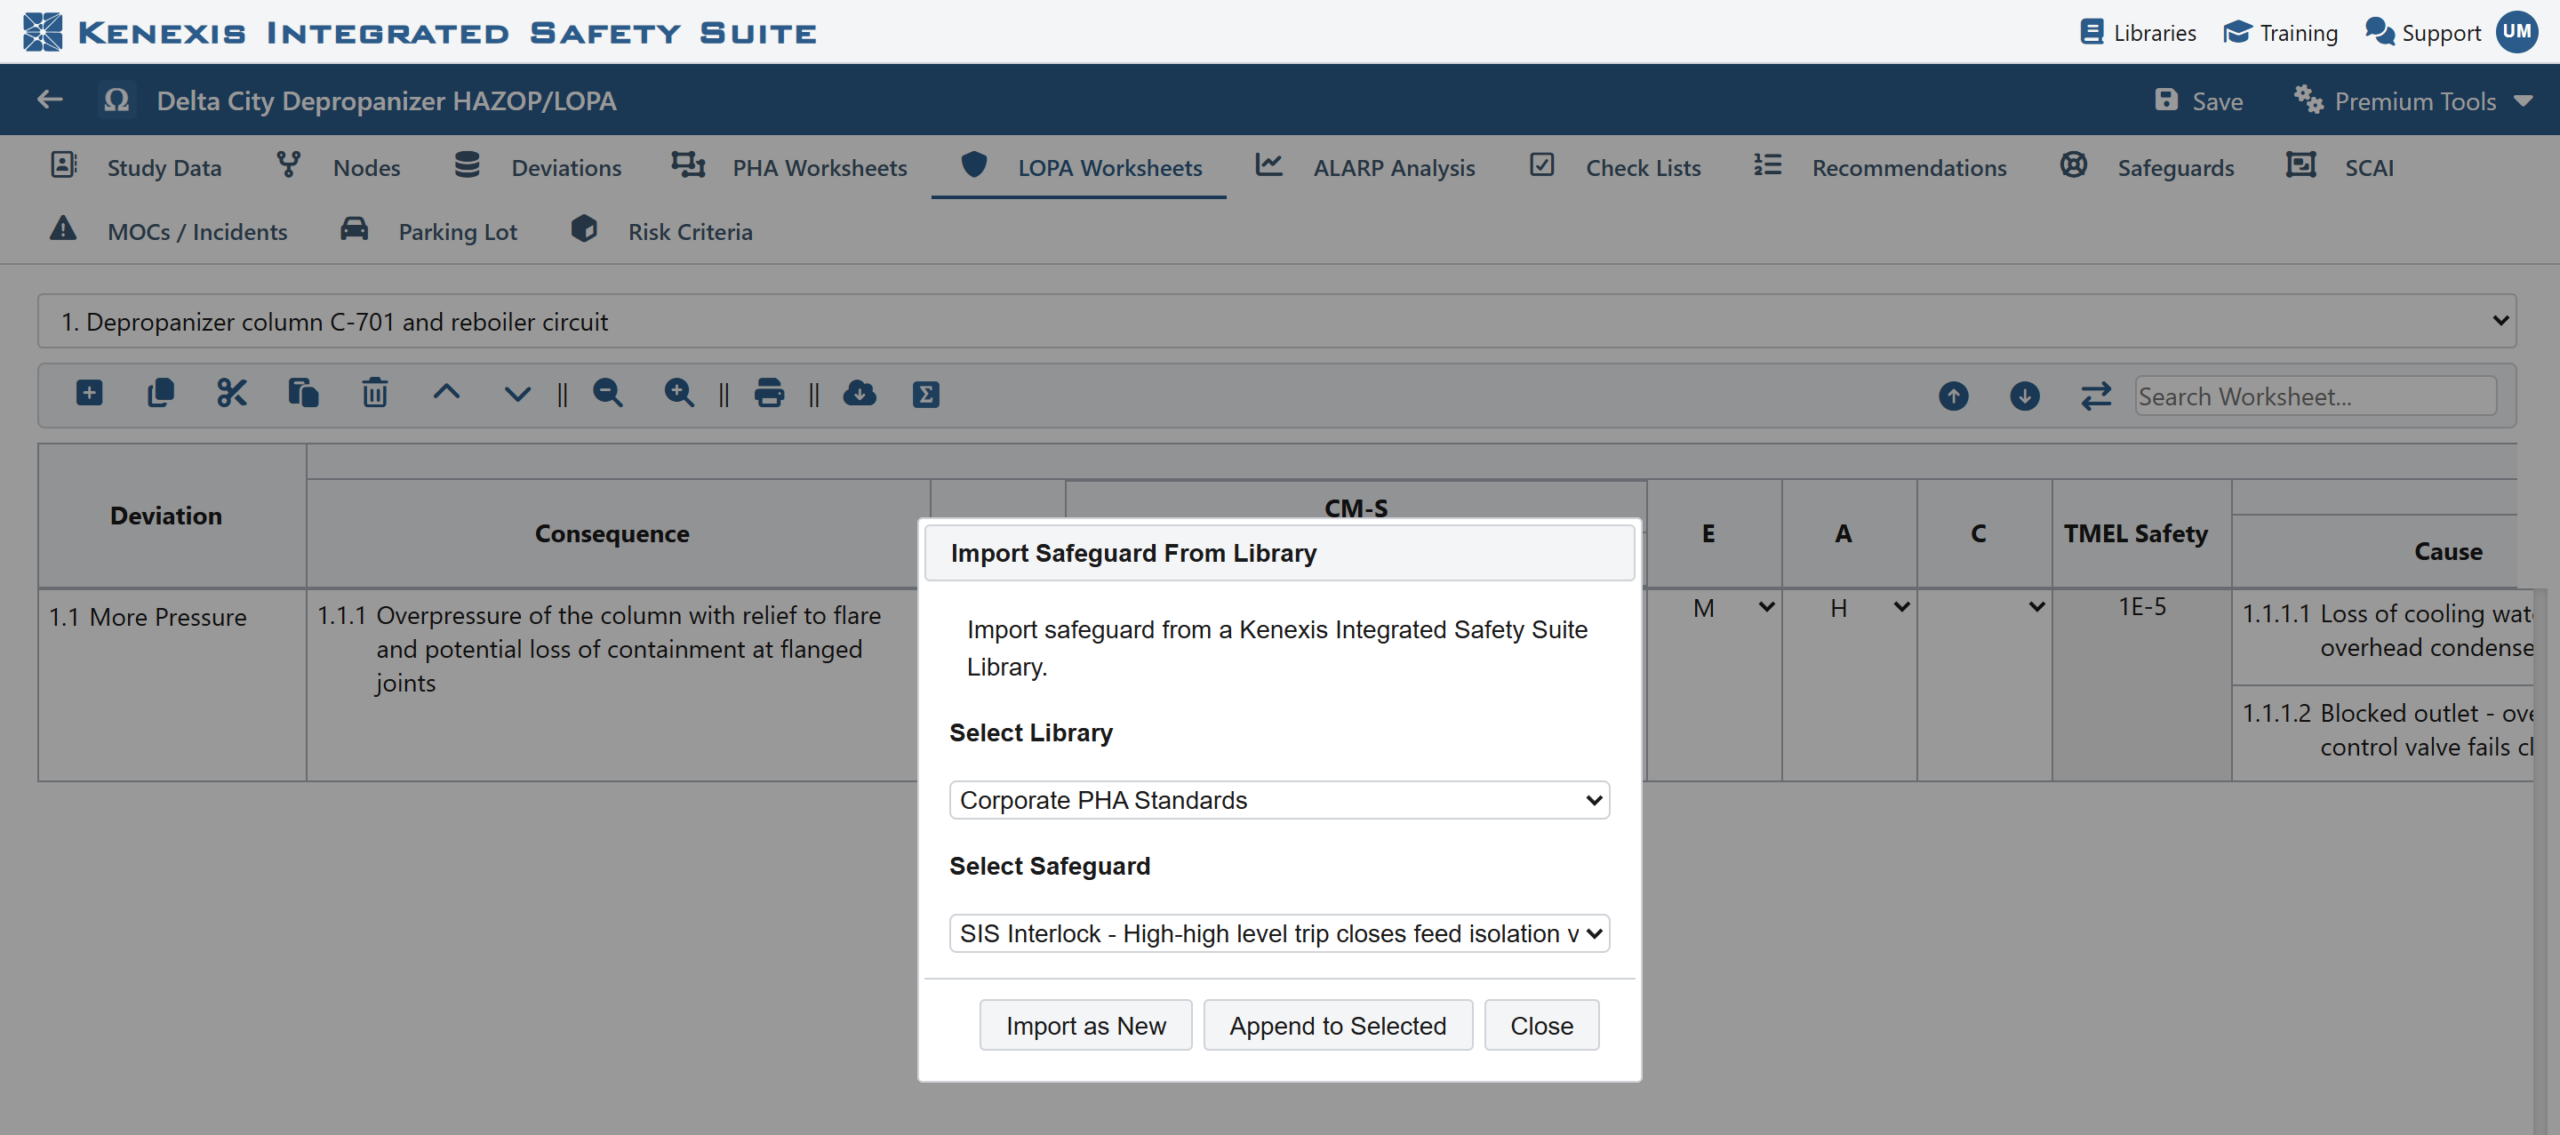Click the Training graduation cap icon
Screen dimensions: 2560x1135
pyautogui.click(x=2237, y=32)
